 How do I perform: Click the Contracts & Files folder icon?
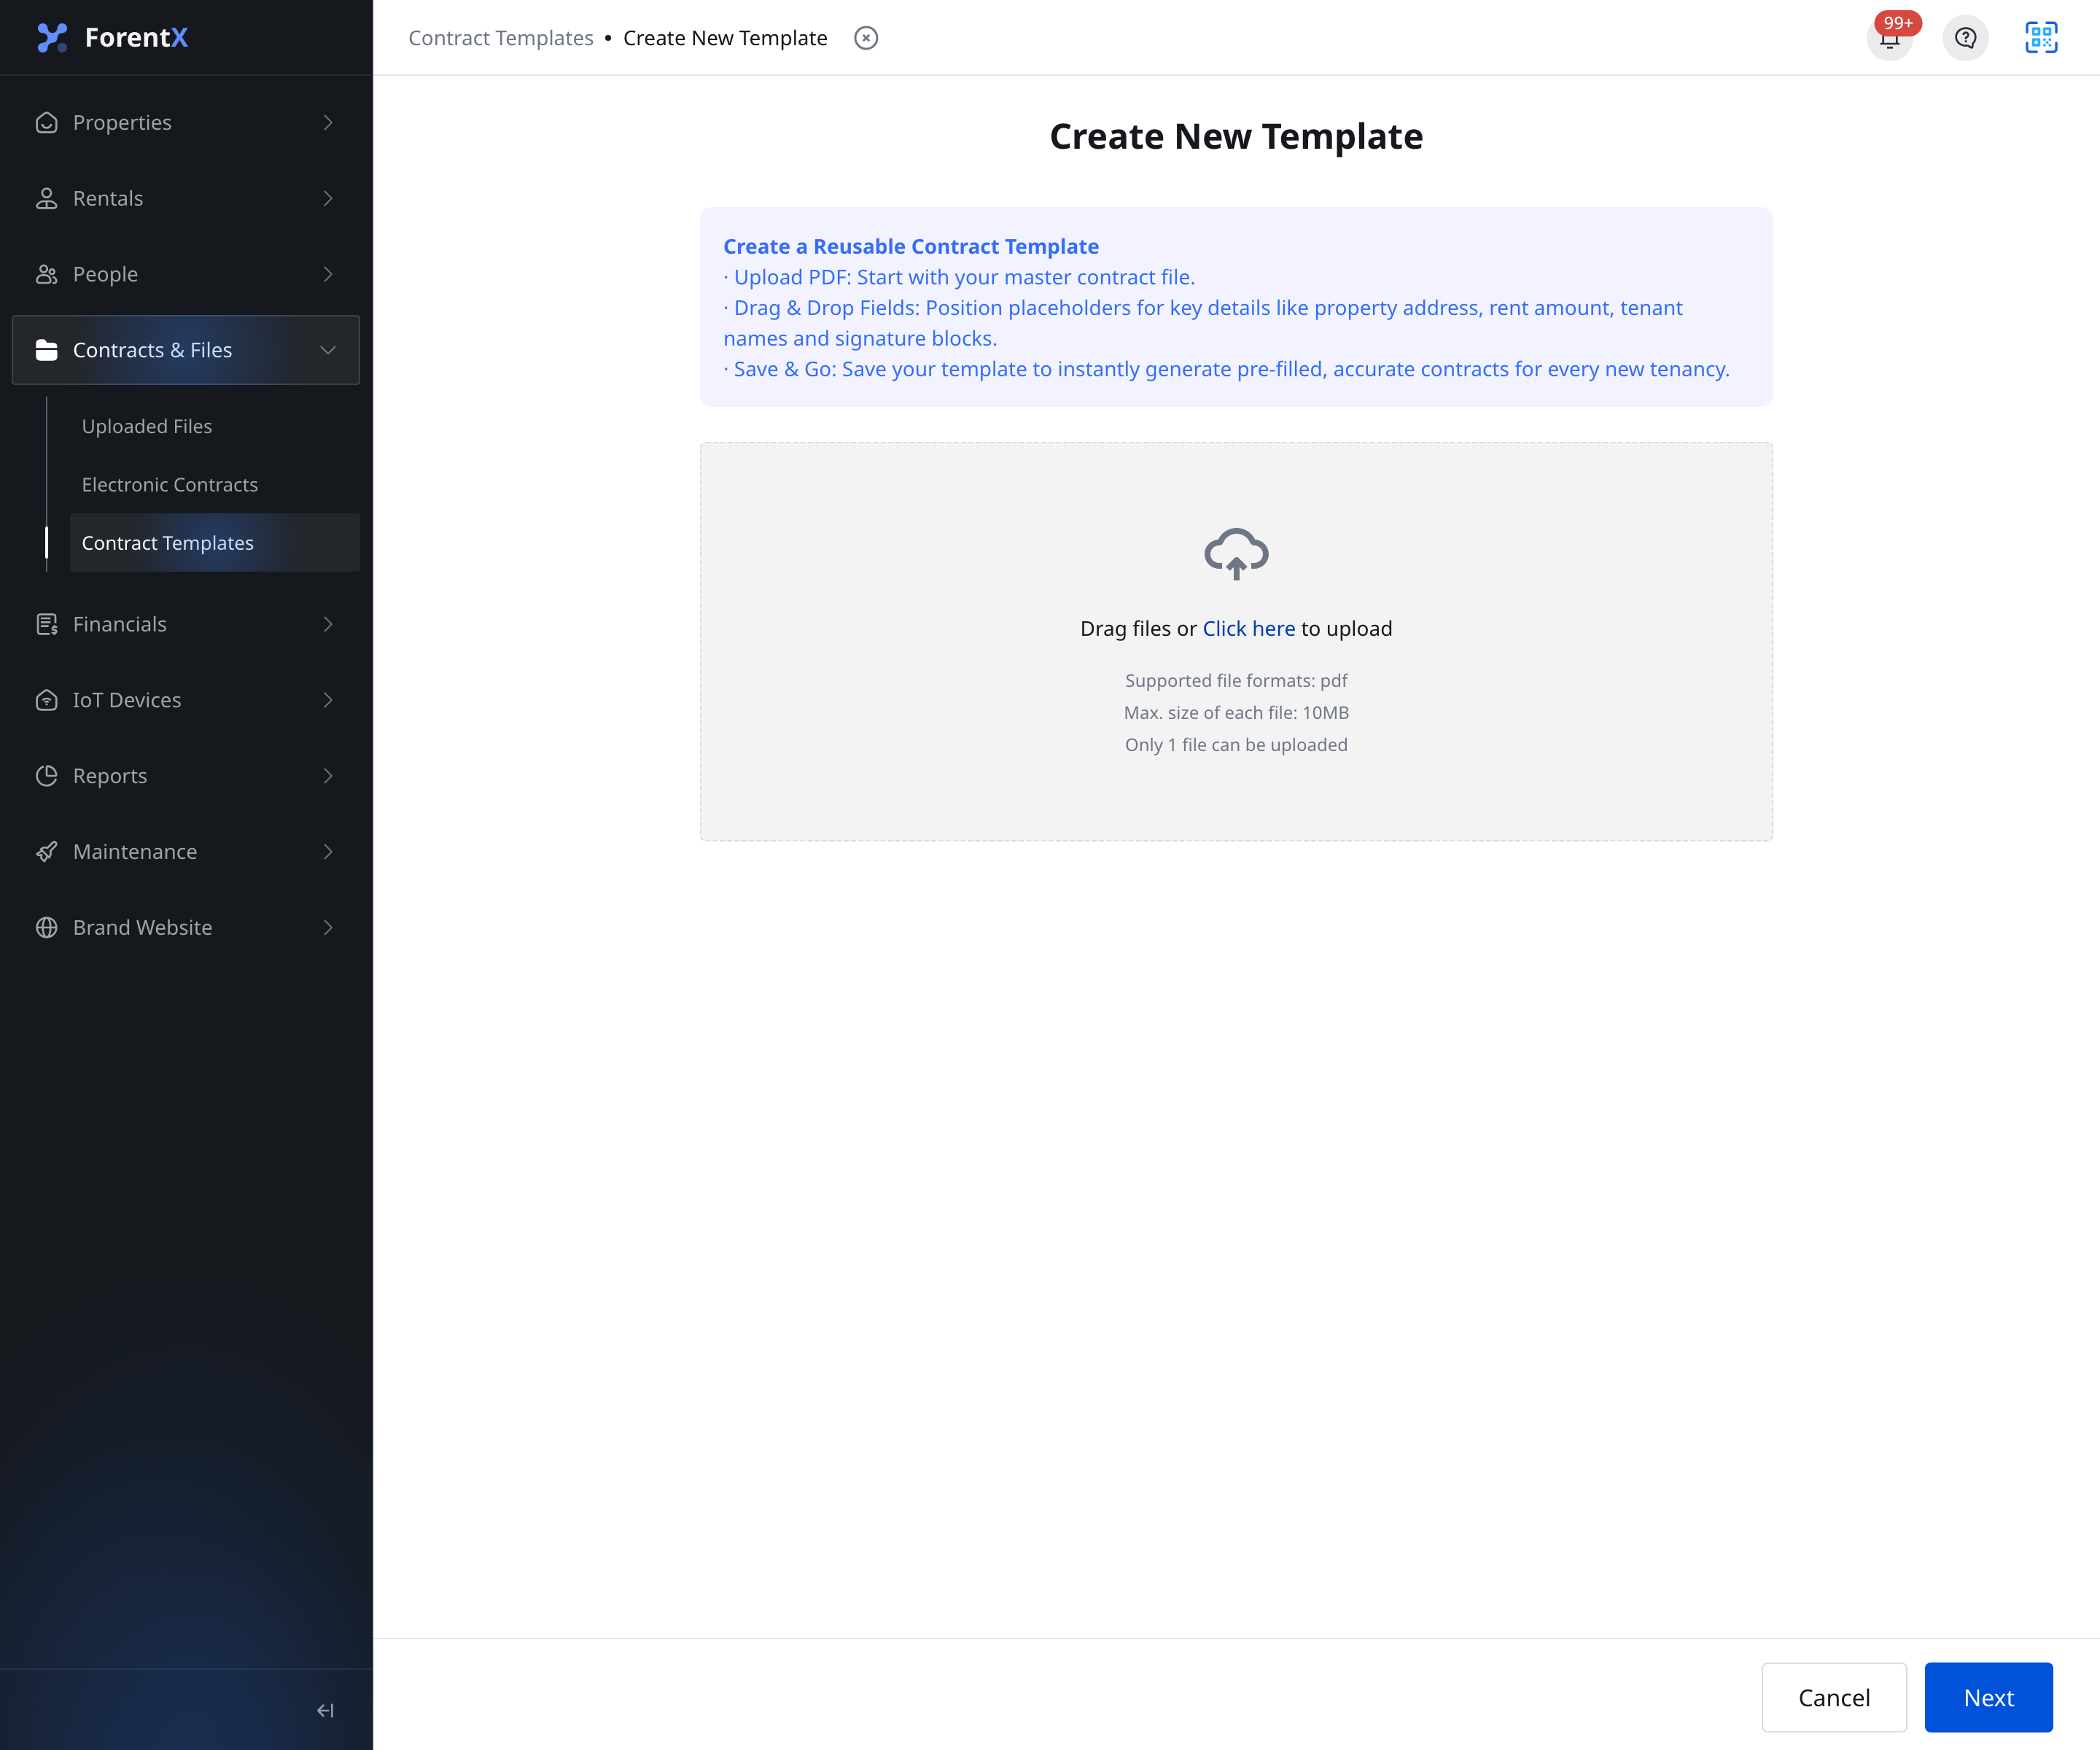tap(46, 350)
